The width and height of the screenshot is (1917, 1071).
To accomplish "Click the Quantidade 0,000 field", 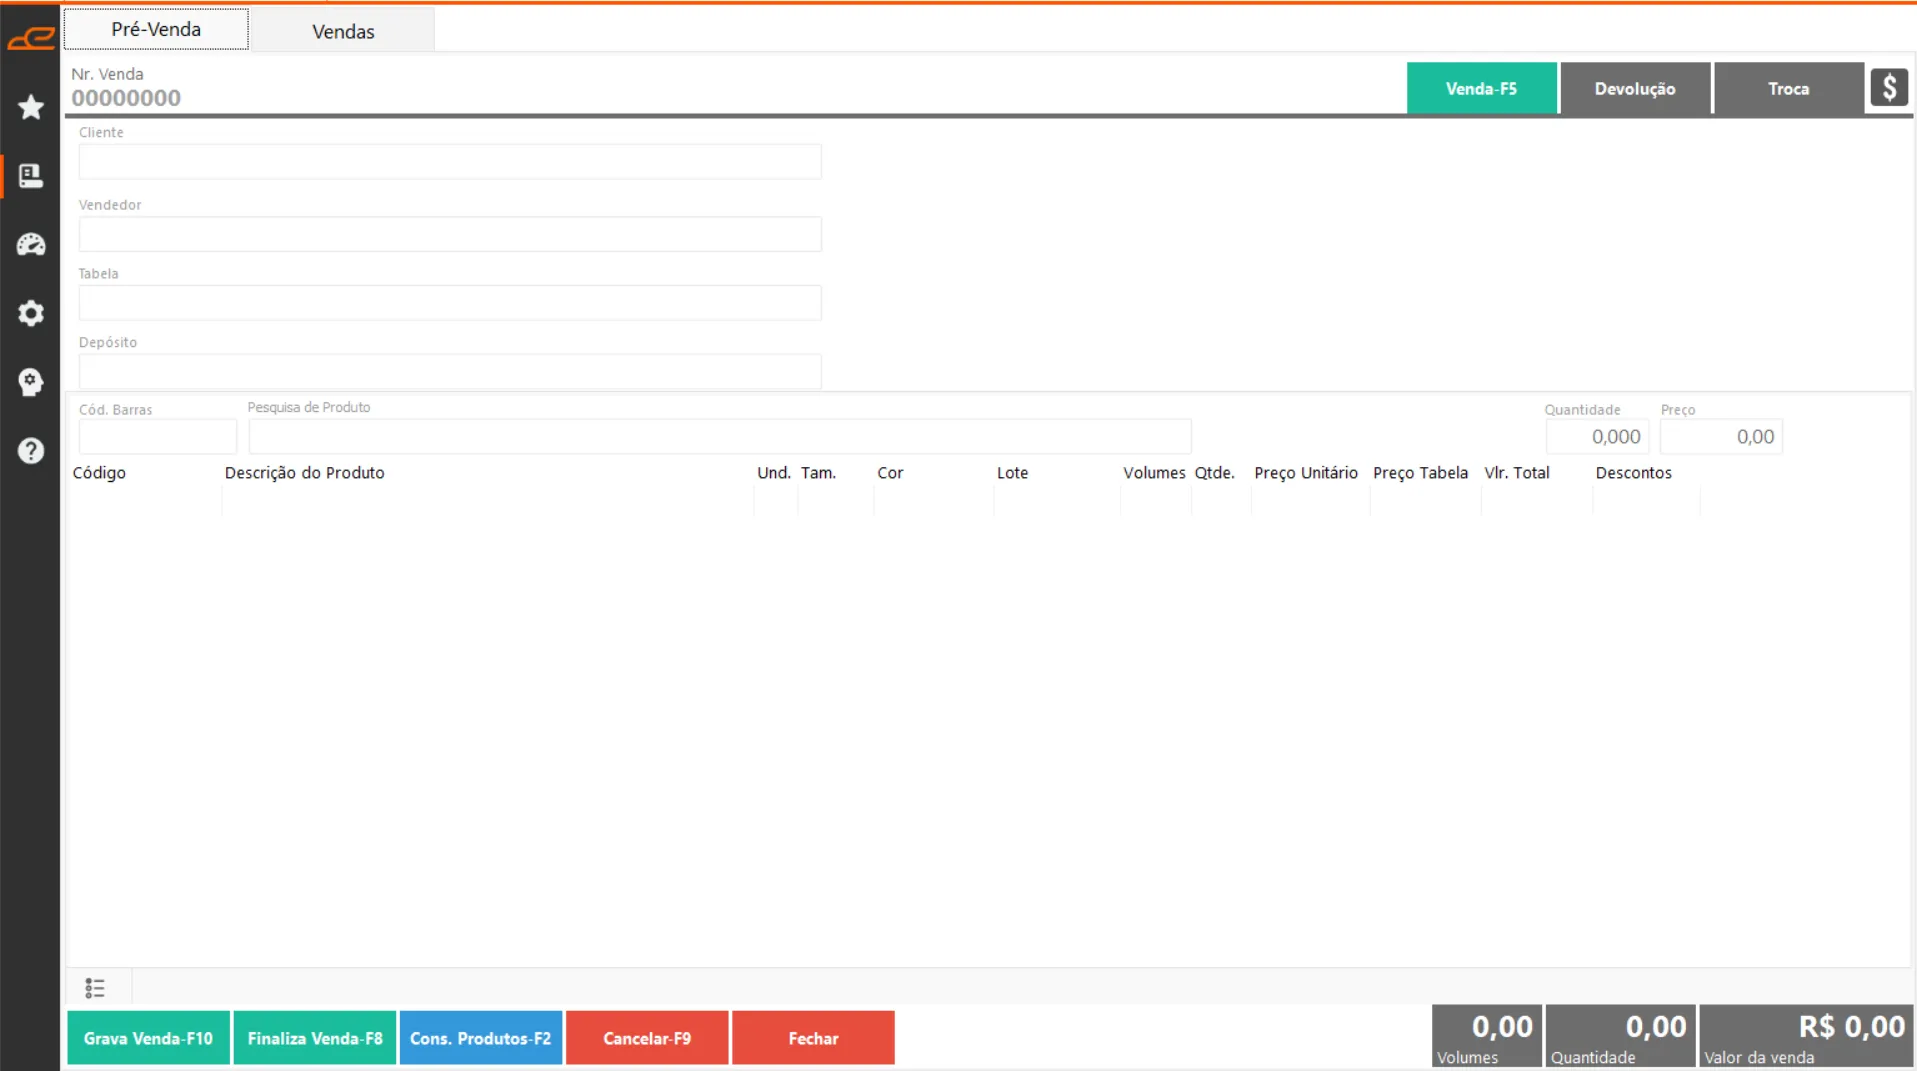I will pyautogui.click(x=1597, y=437).
